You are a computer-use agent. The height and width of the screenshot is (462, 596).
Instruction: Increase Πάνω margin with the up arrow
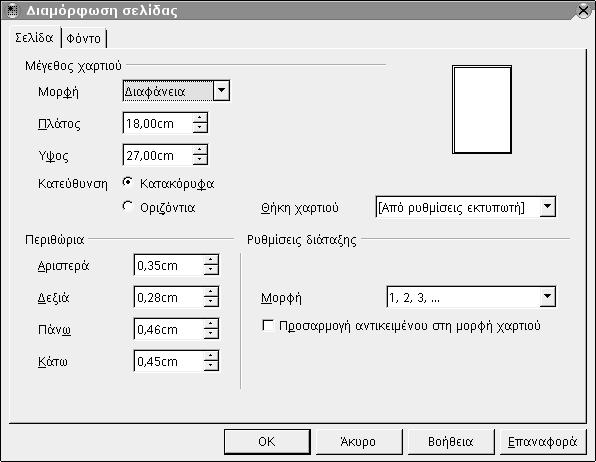[x=211, y=324]
